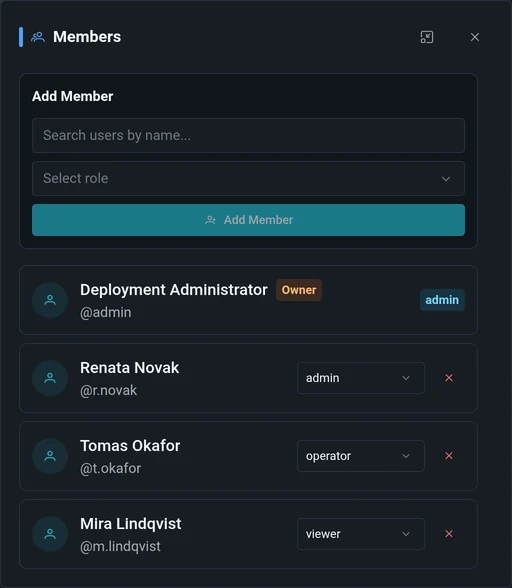Remove Tomas Okafor with red X

(x=449, y=456)
